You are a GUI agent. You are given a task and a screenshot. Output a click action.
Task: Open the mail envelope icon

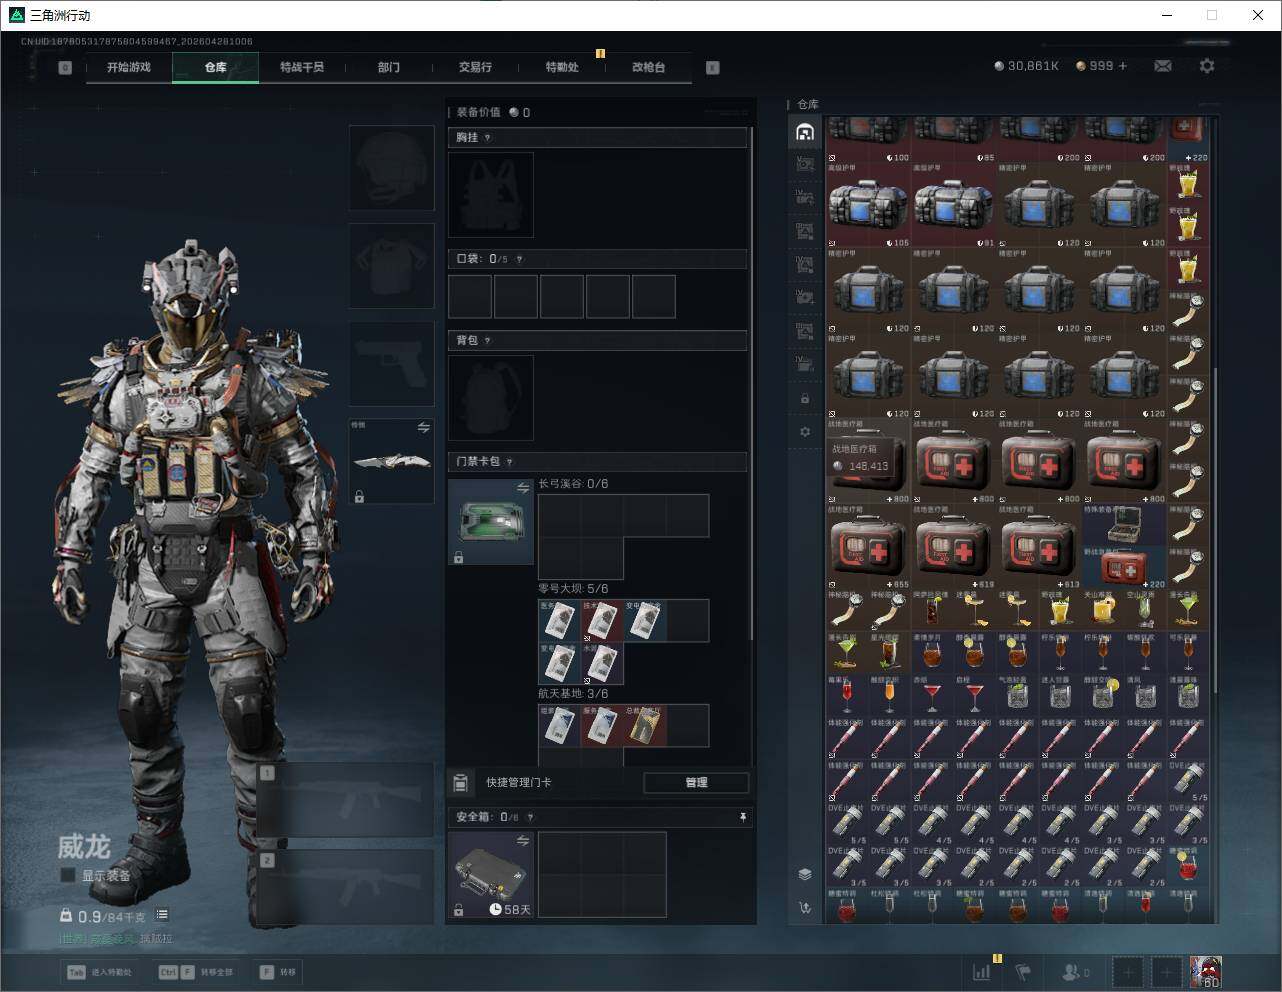pyautogui.click(x=1163, y=66)
